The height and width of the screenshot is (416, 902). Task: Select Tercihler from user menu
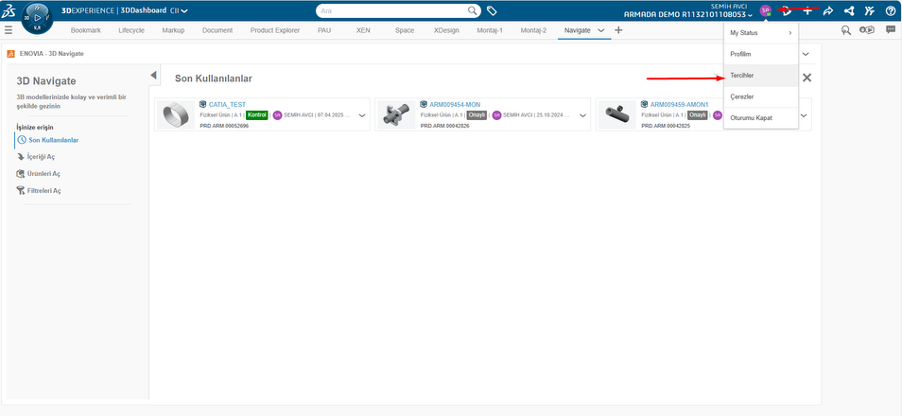pos(761,75)
